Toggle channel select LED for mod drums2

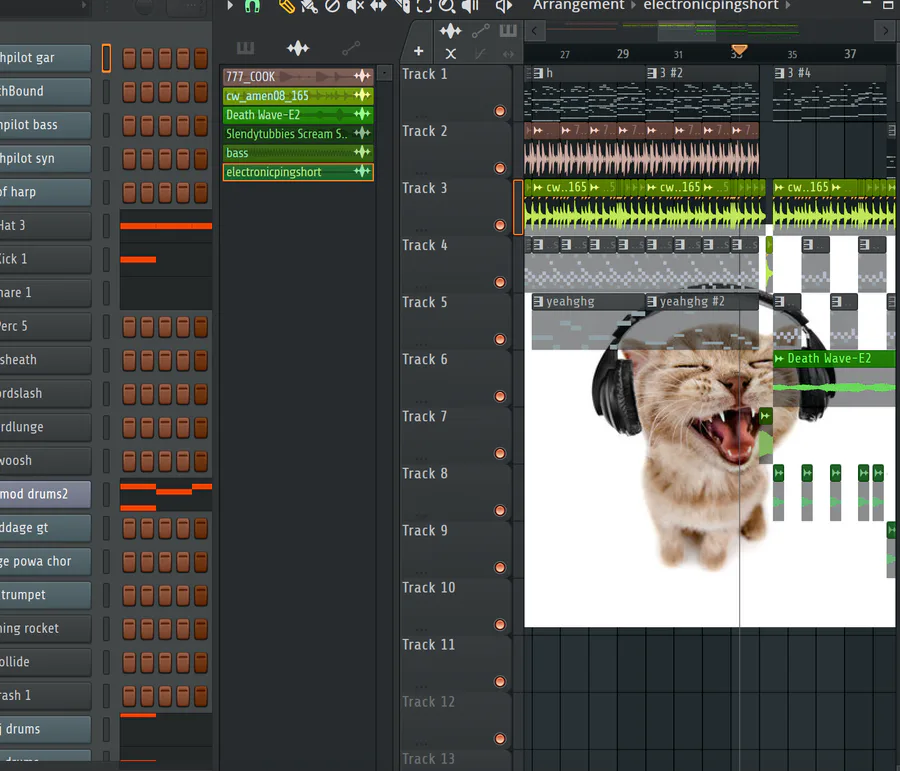point(106,494)
